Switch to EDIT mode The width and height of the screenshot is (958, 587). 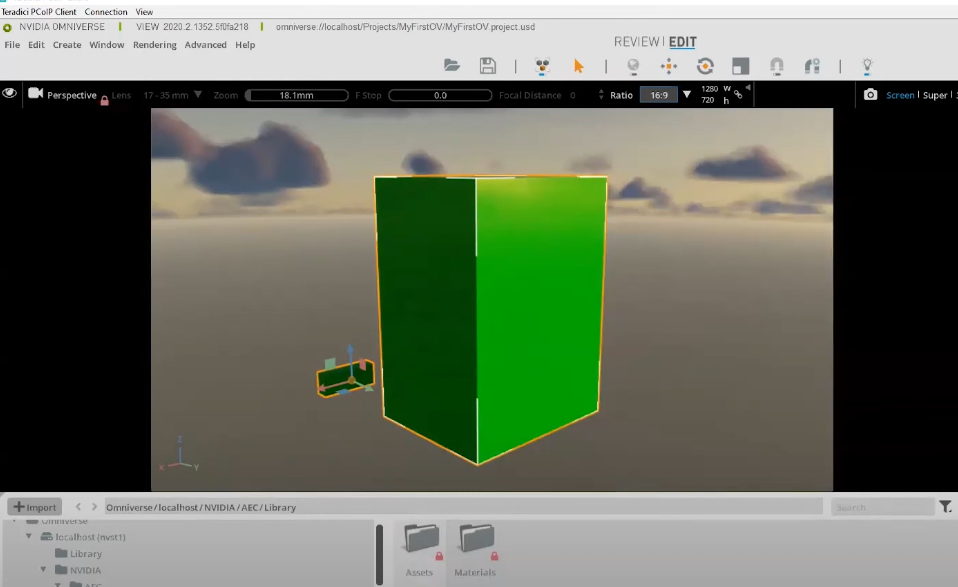[x=682, y=42]
